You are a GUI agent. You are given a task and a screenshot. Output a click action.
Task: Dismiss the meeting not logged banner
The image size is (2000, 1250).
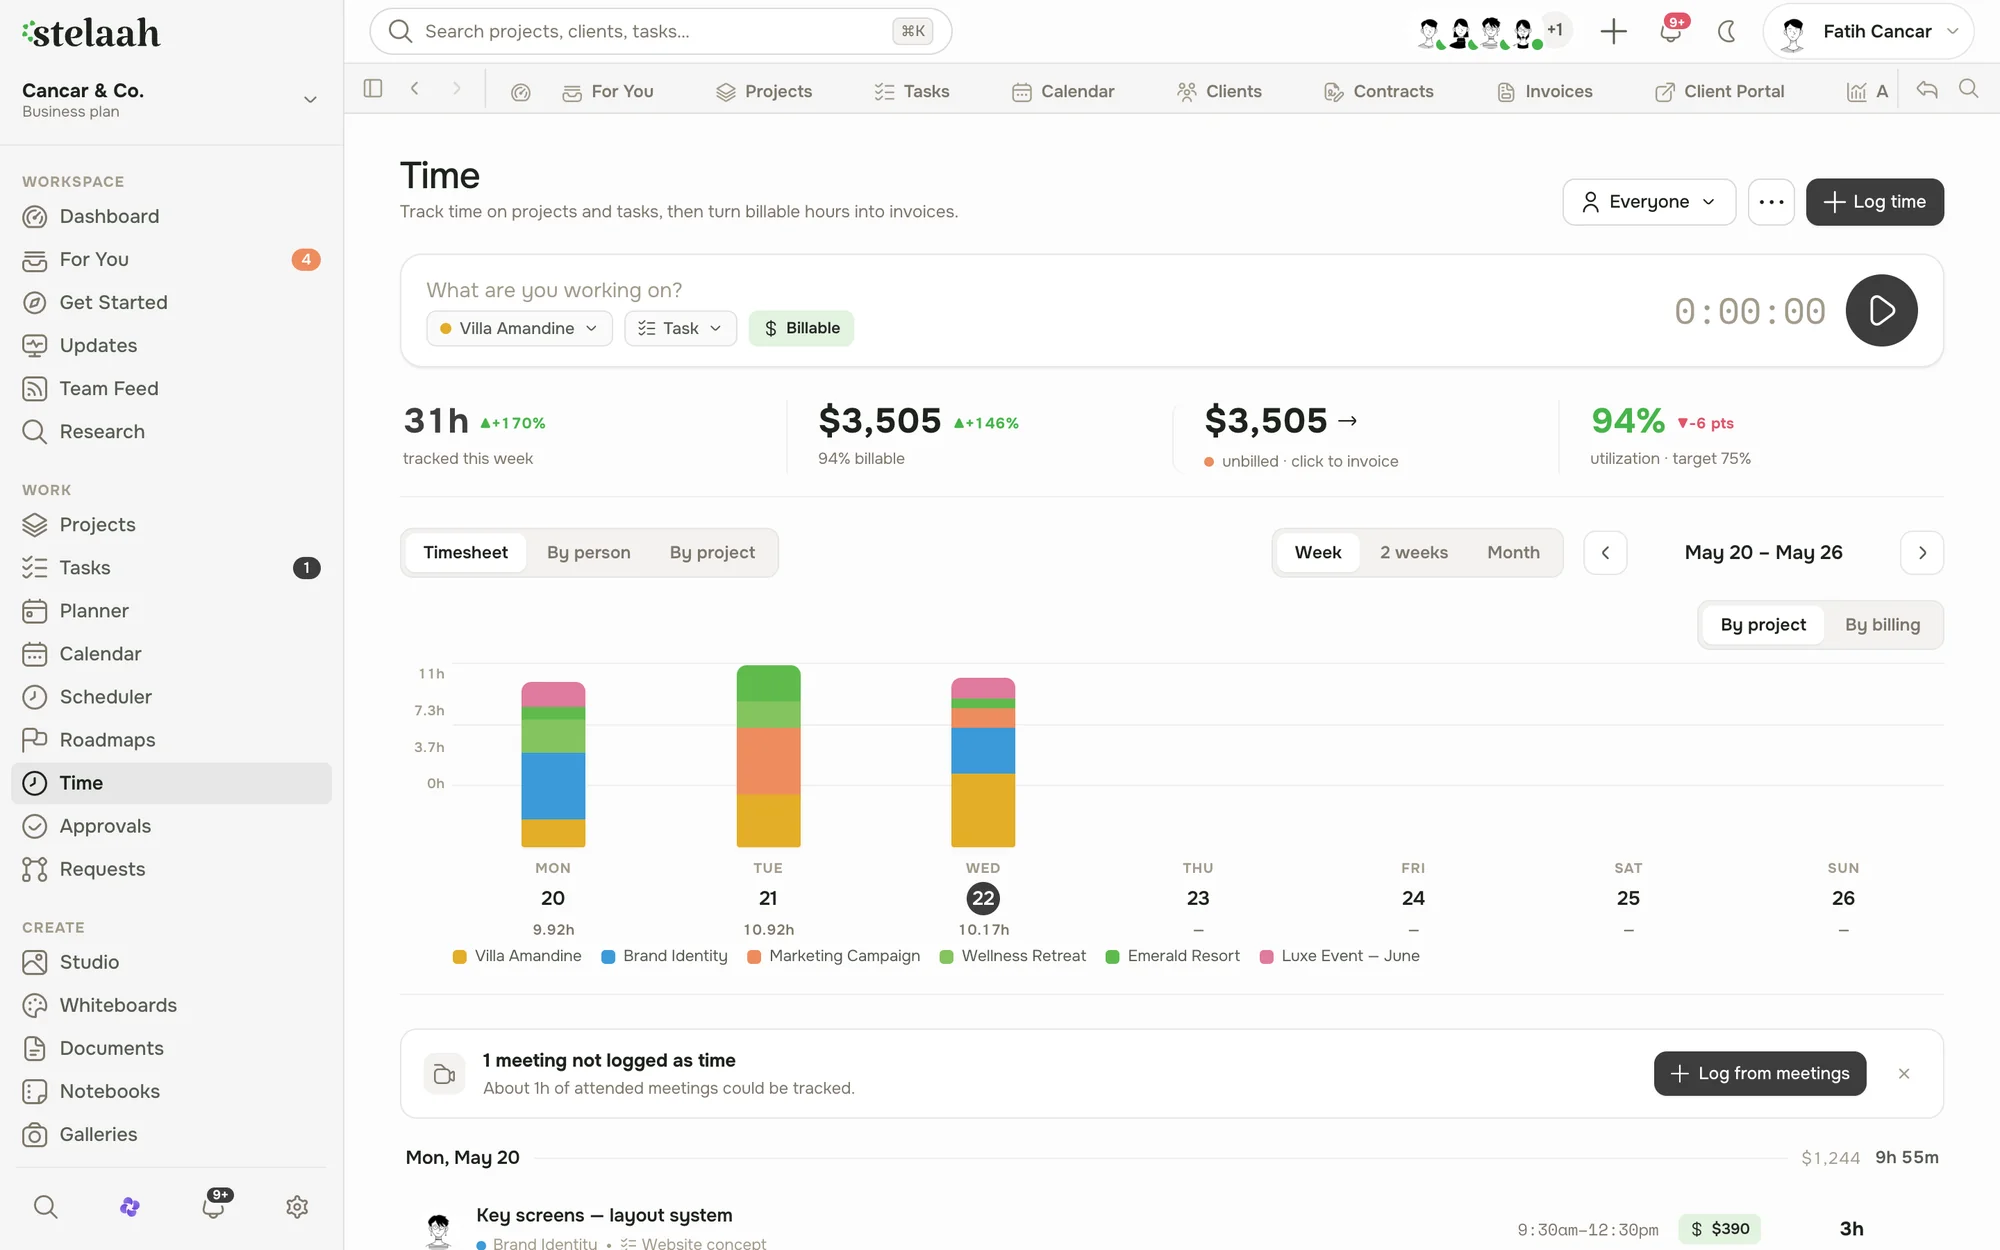(x=1904, y=1073)
